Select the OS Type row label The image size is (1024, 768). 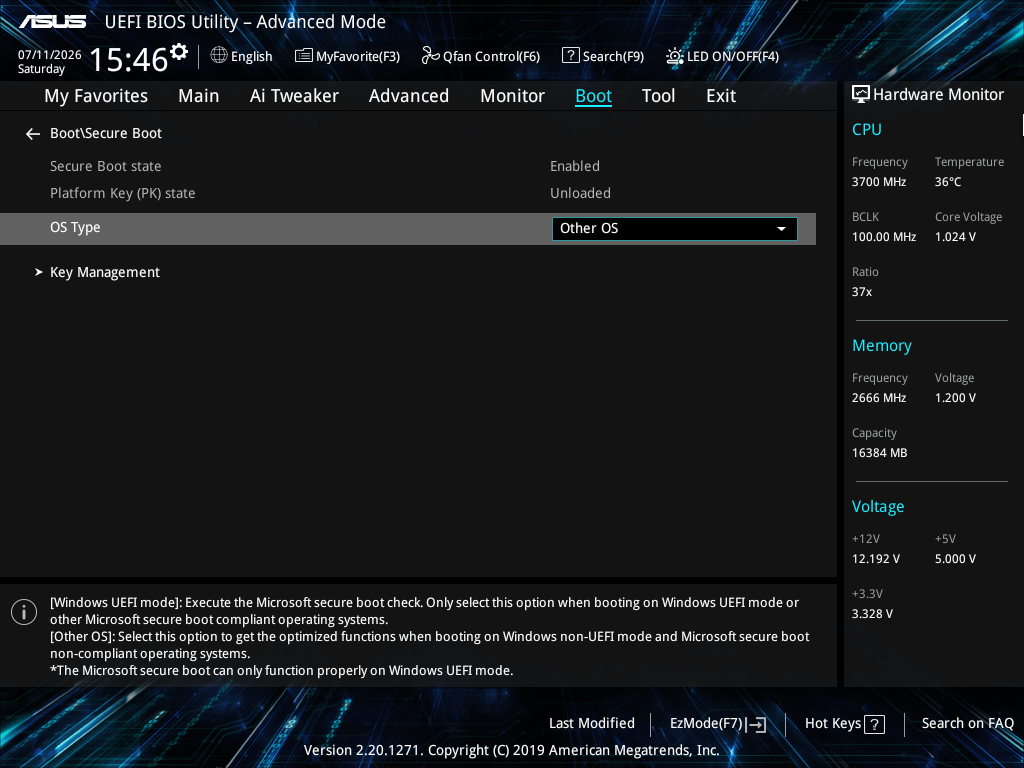pos(75,227)
